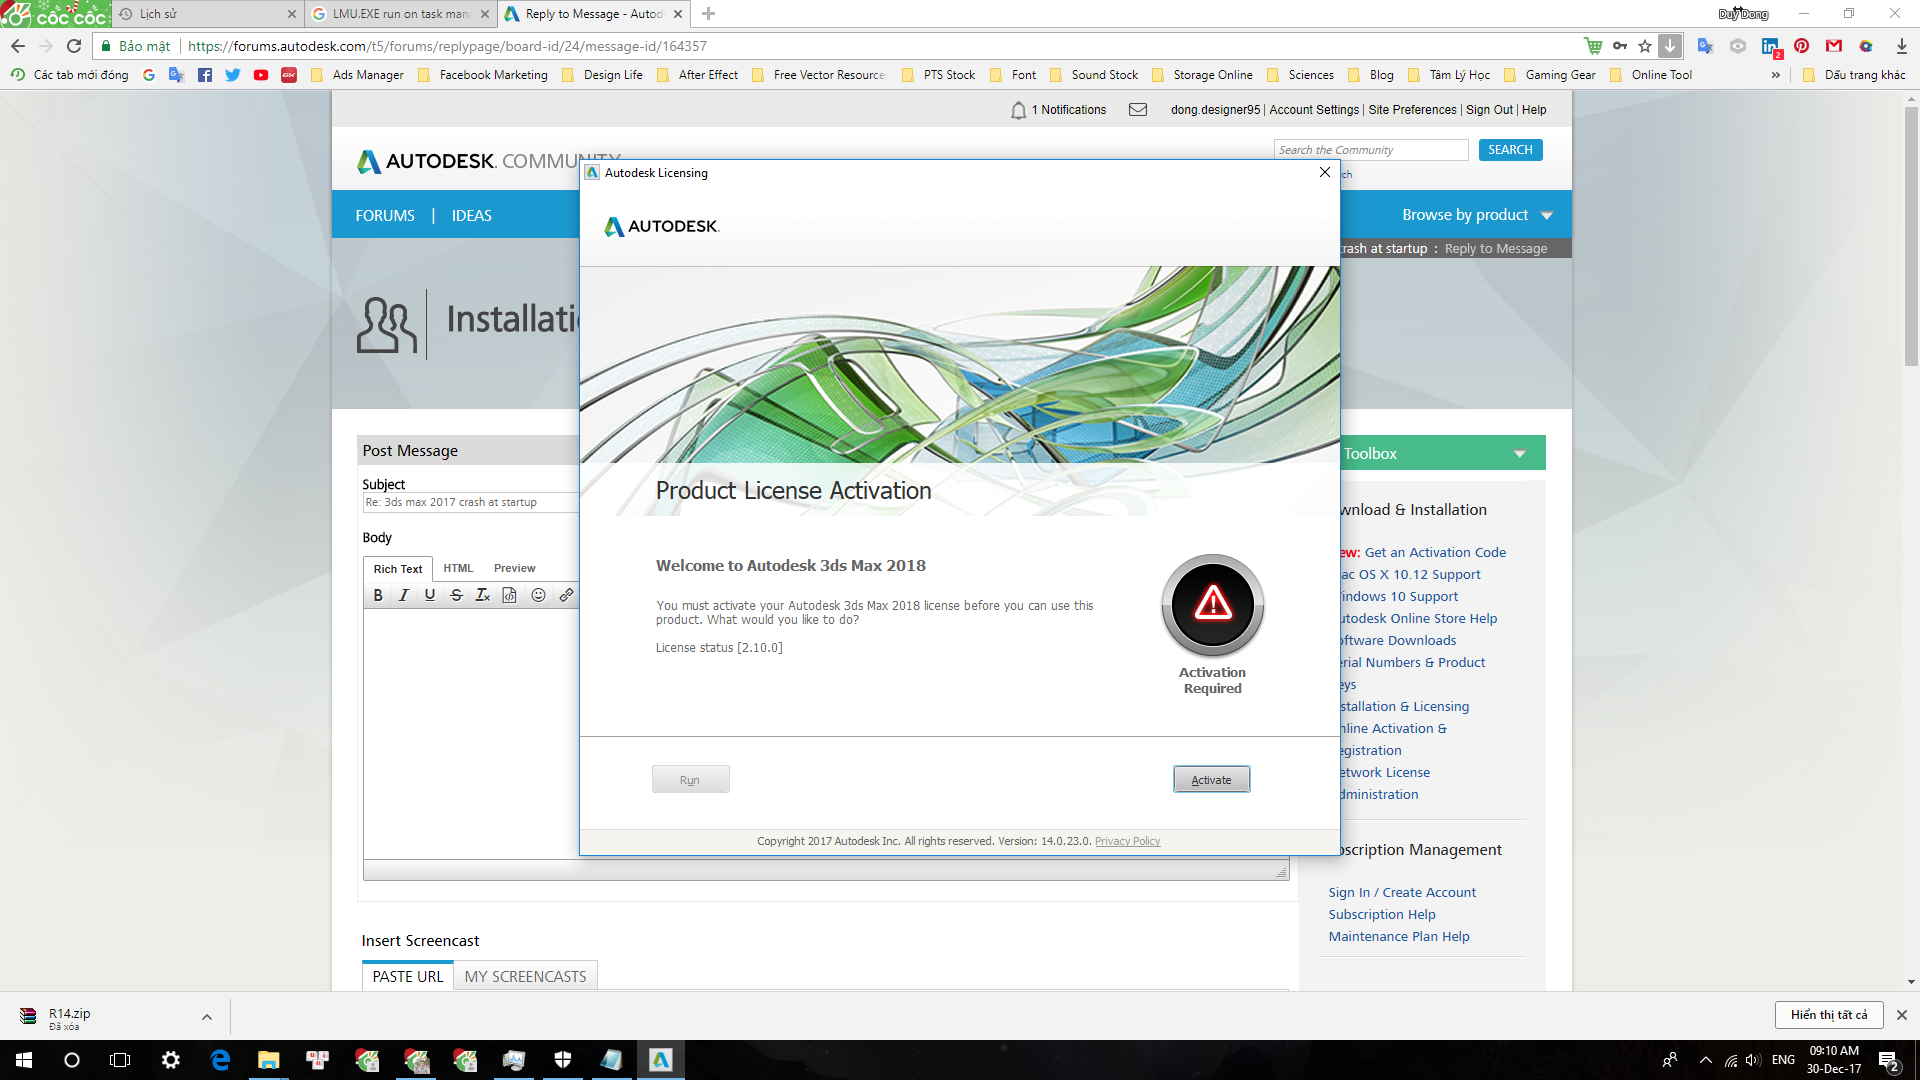
Task: Open the MY SCREENCASTS tab
Action: click(x=525, y=976)
